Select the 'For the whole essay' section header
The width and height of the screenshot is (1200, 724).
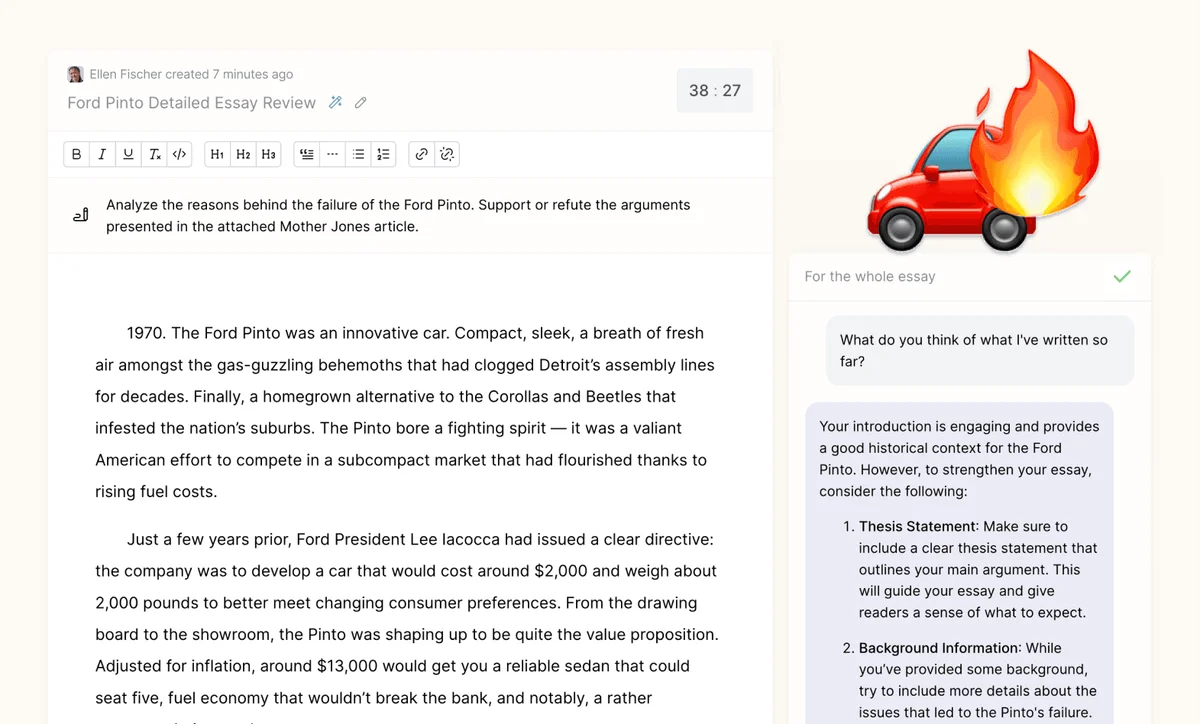pos(868,276)
